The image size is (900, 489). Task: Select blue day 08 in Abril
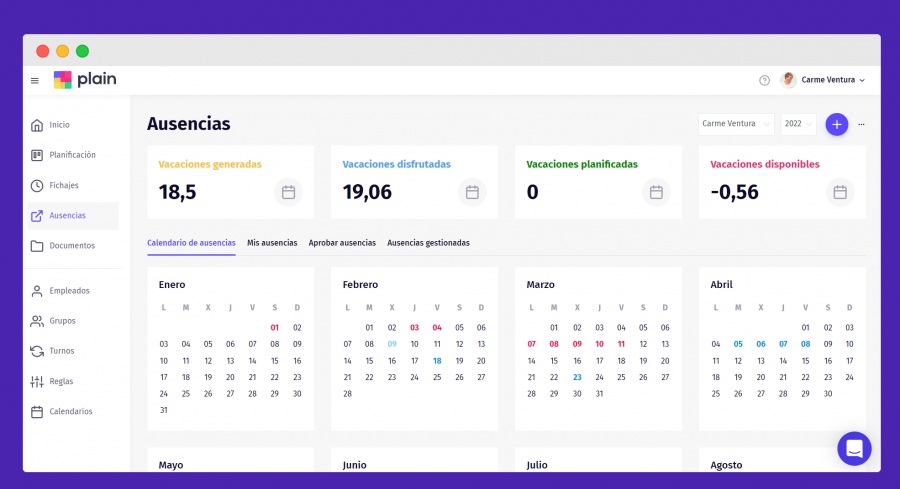[x=805, y=344]
